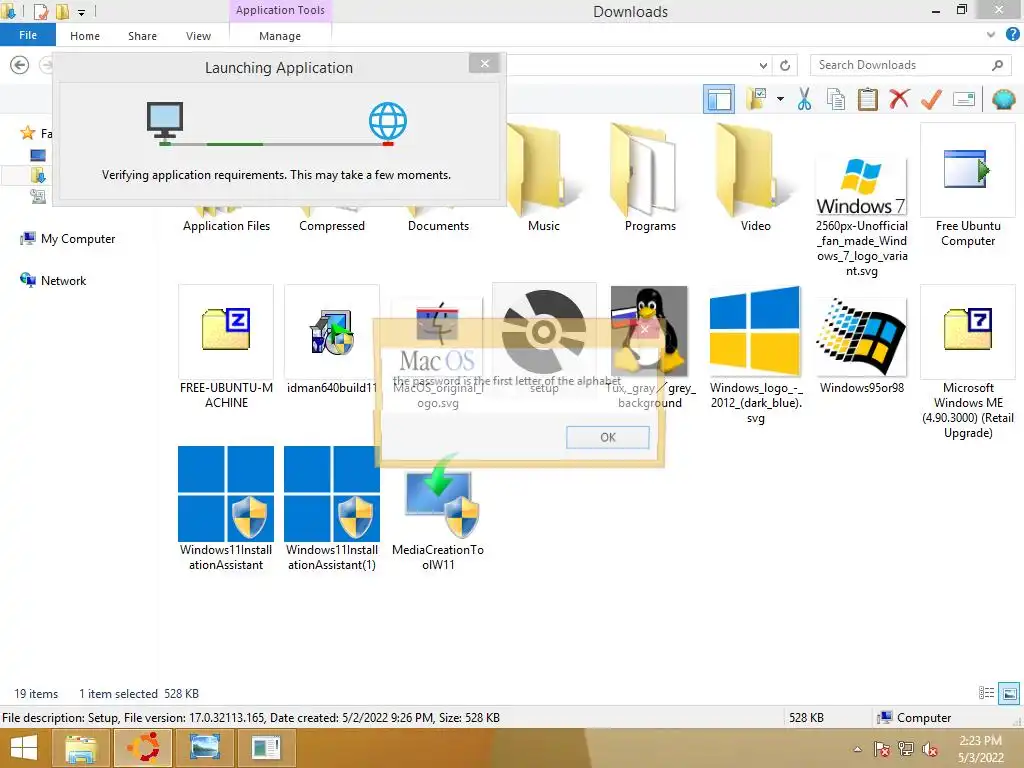Viewport: 1024px width, 768px height.
Task: Click the Paste clipboard icon
Action: [867, 99]
